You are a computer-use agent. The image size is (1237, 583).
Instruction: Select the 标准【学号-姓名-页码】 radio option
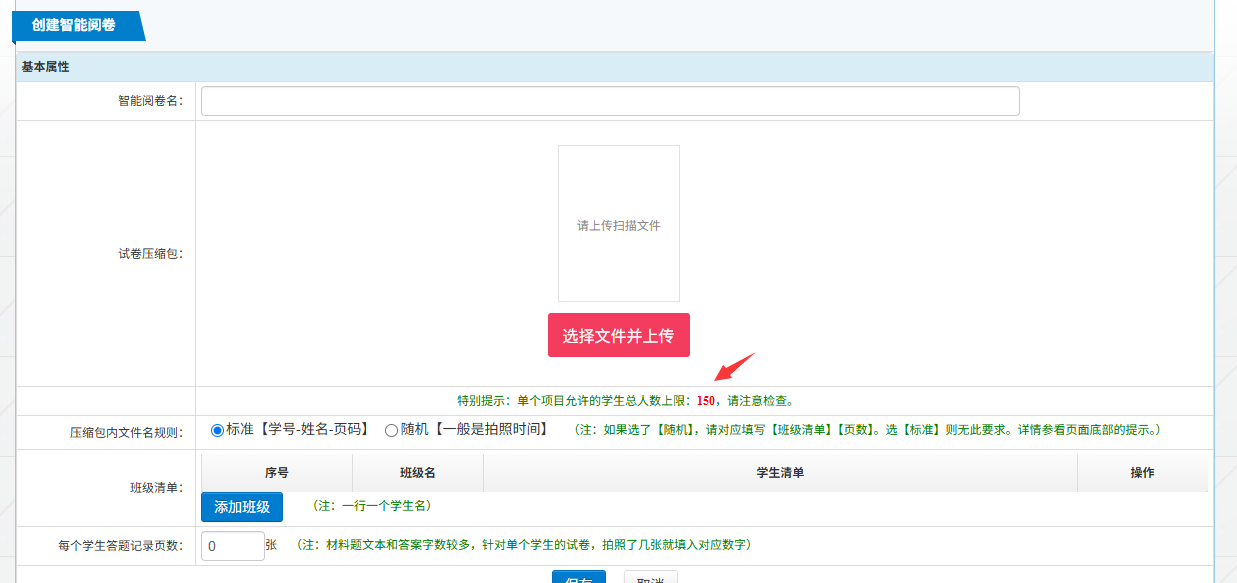[217, 430]
